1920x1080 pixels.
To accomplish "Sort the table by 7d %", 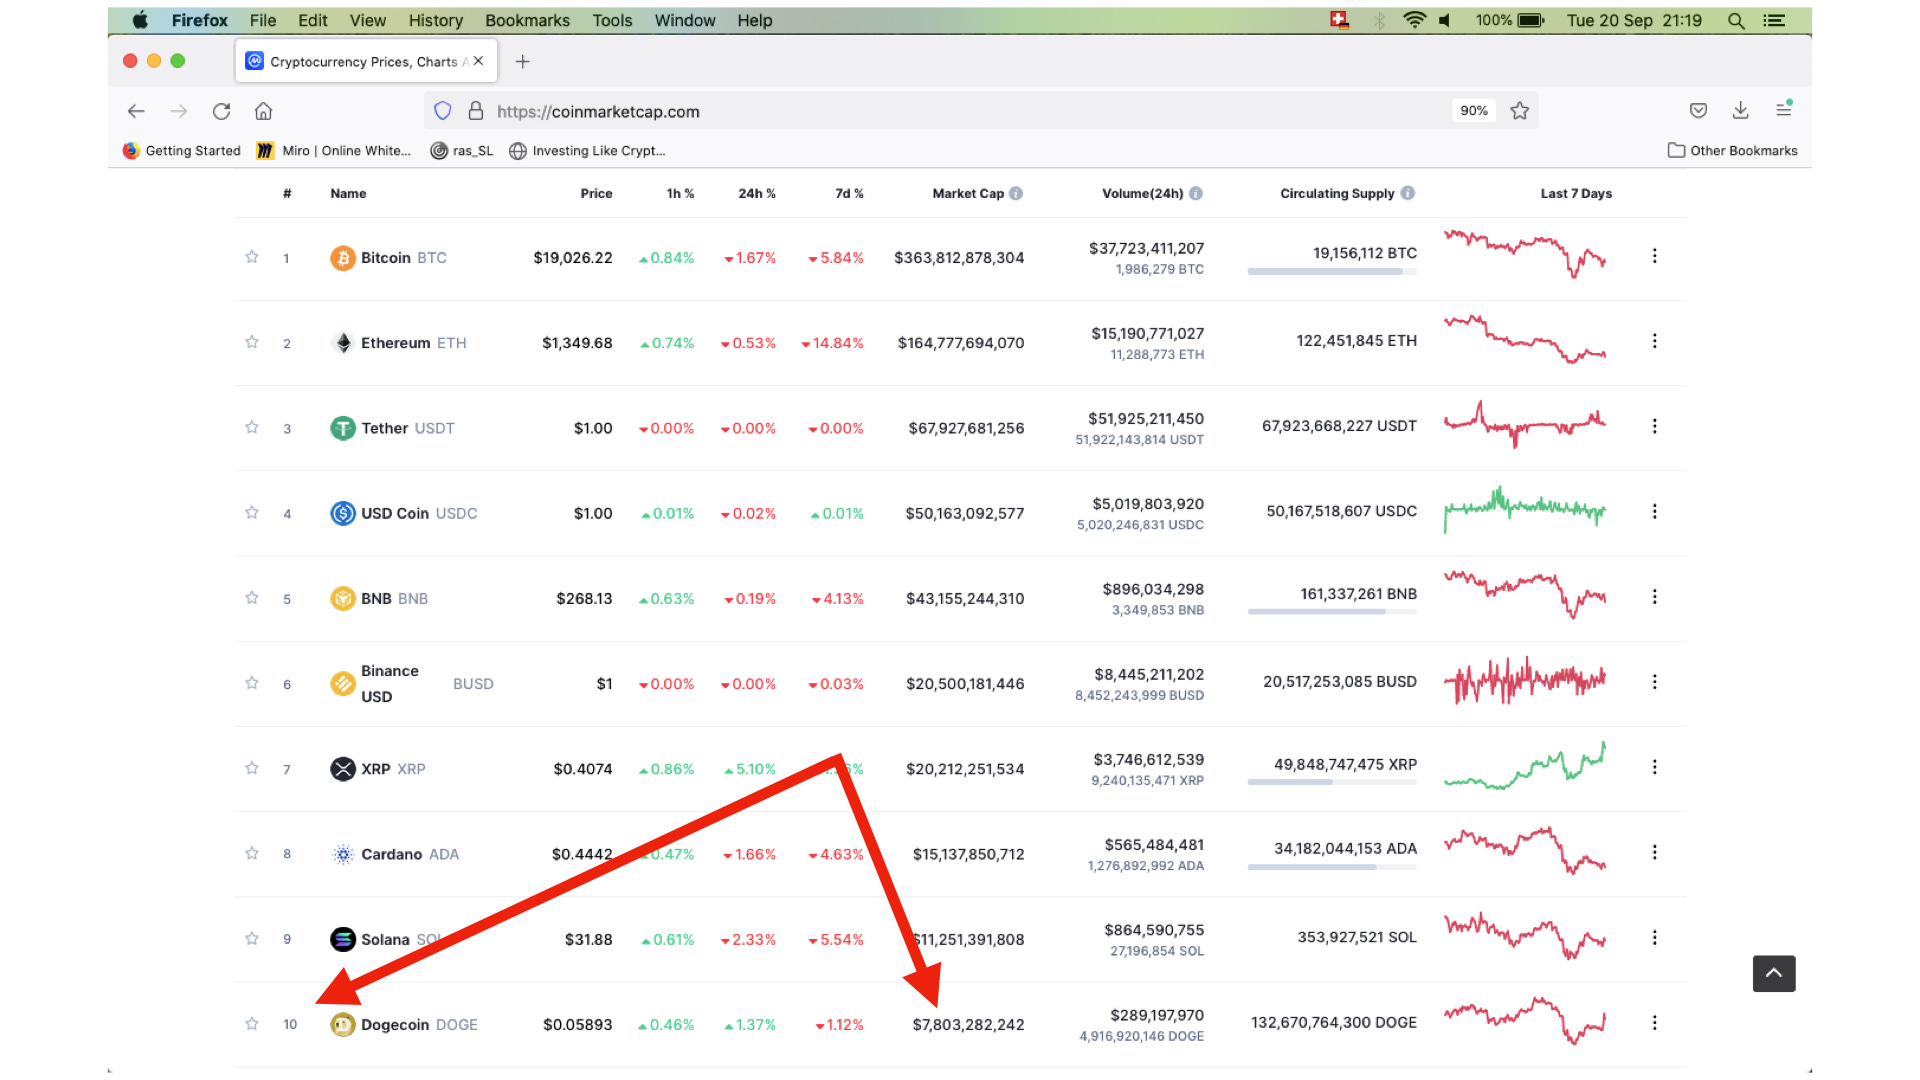I will point(849,193).
